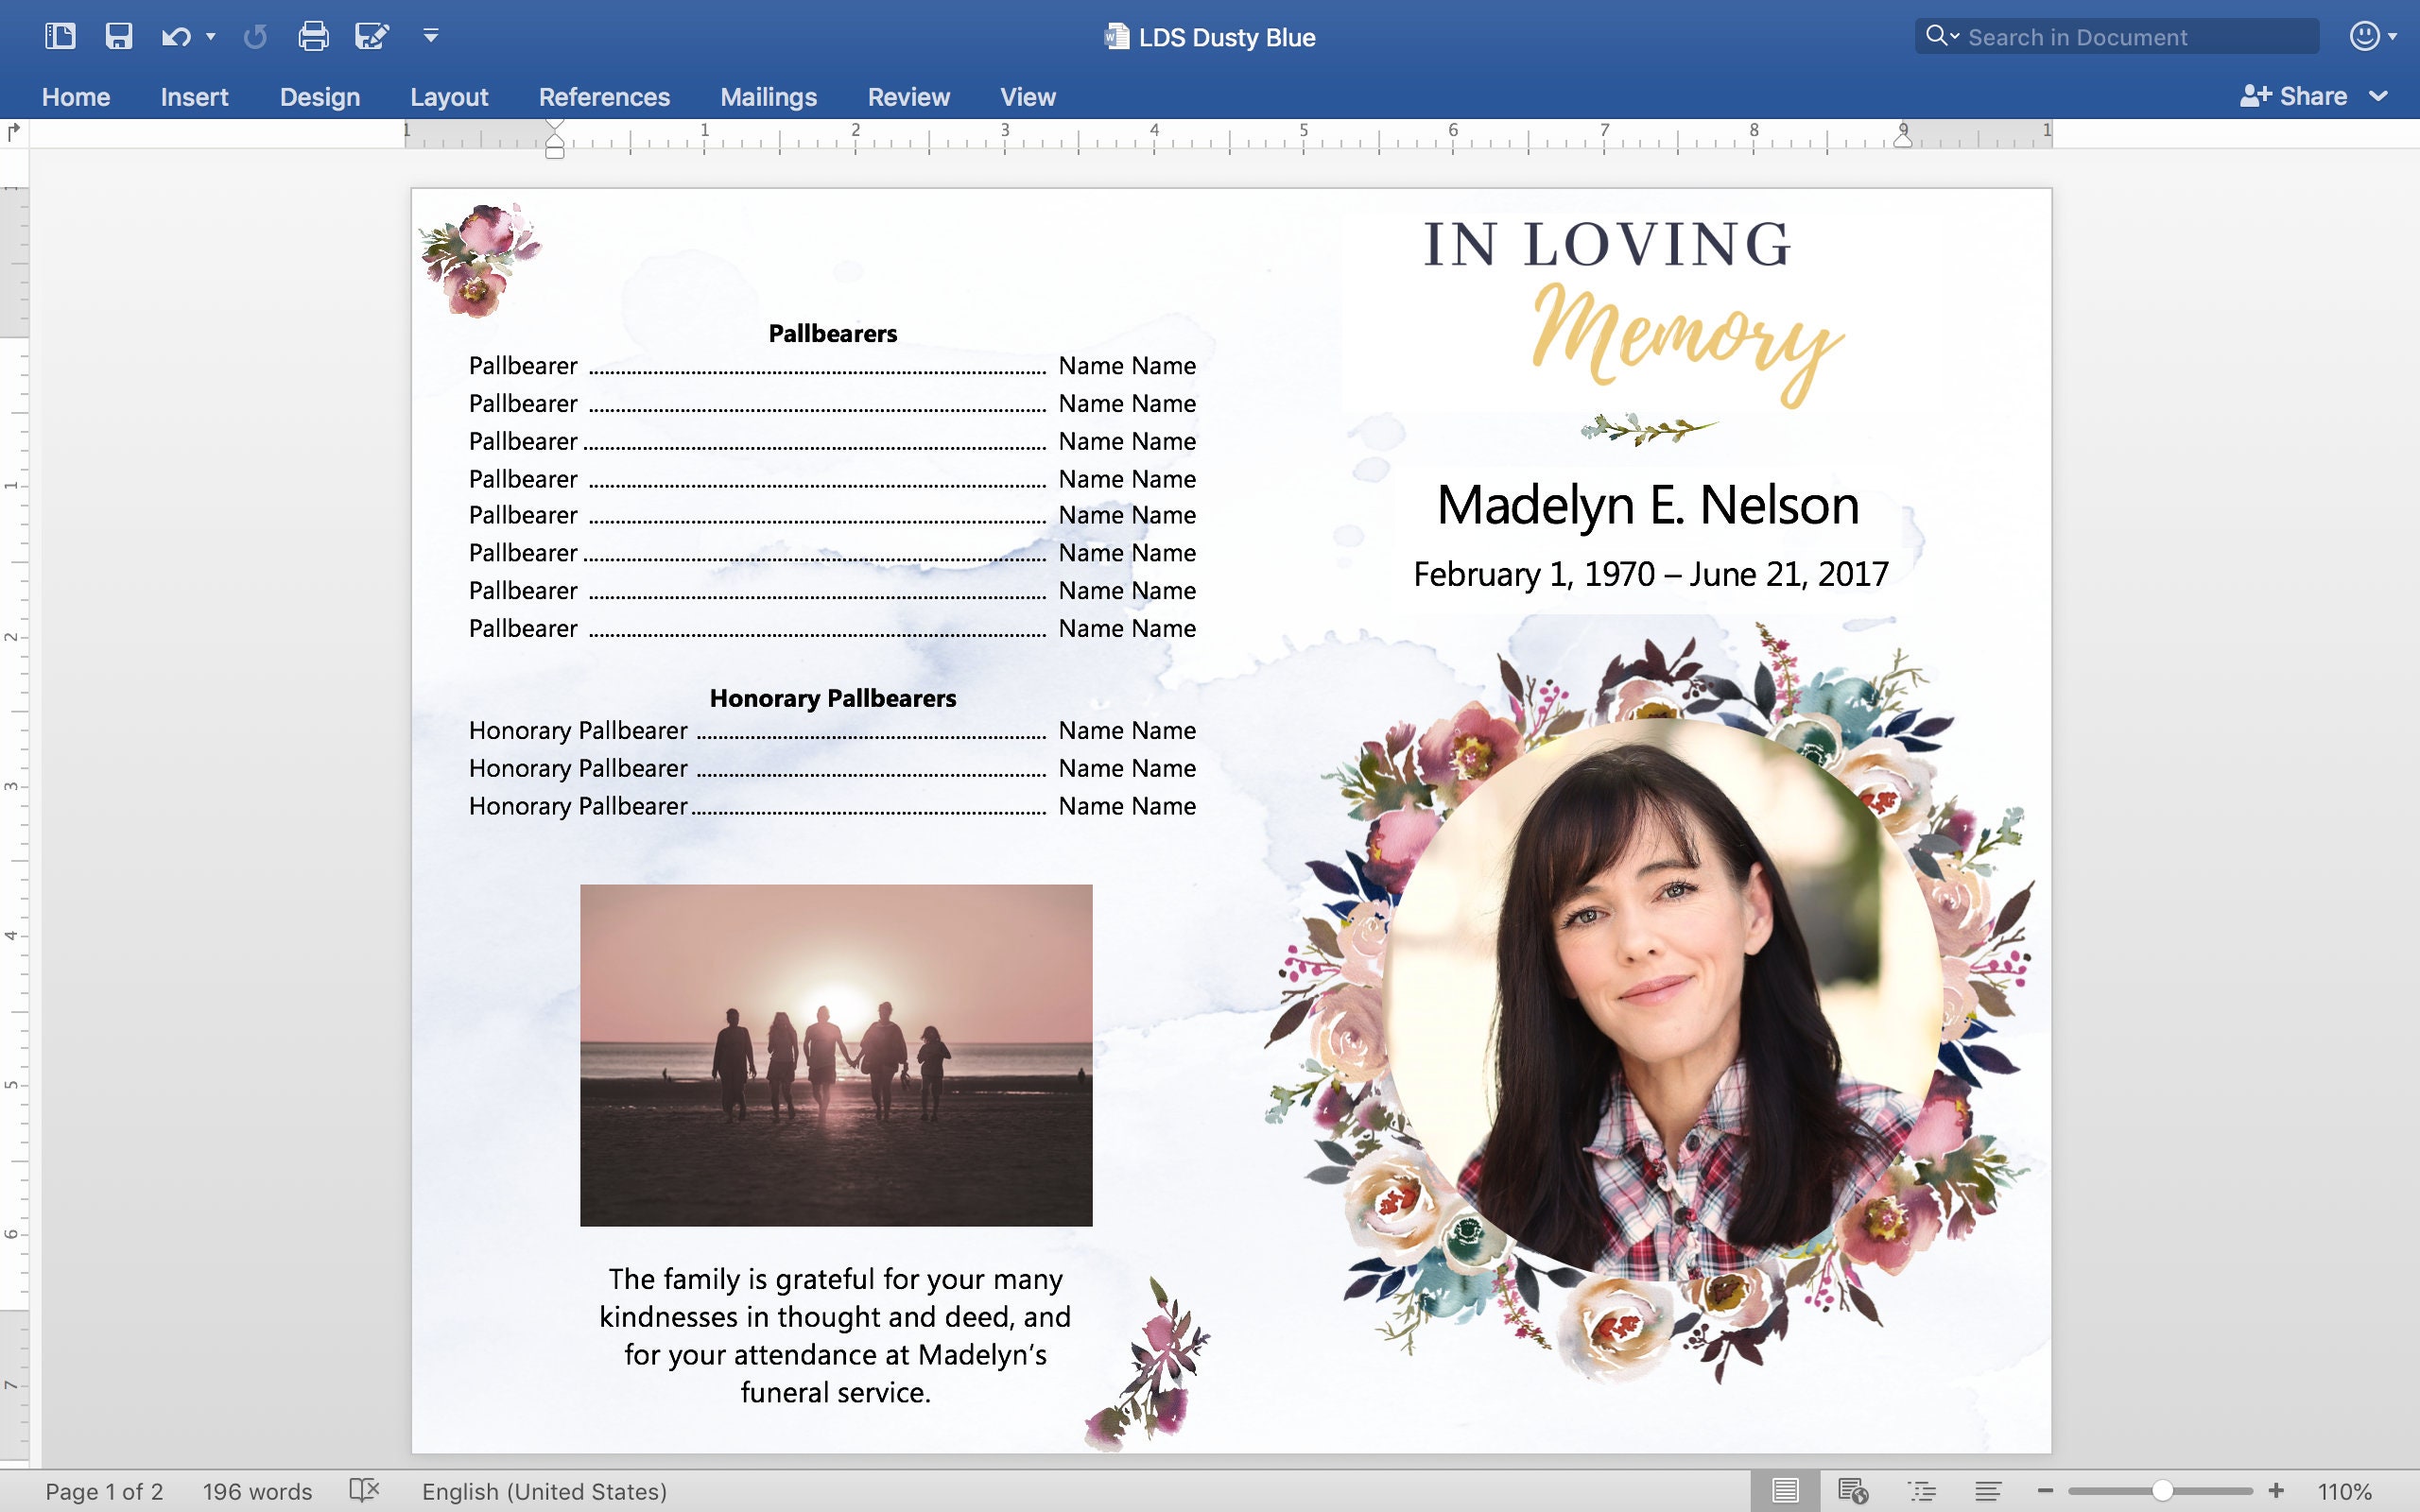Image resolution: width=2420 pixels, height=1512 pixels.
Task: Open the Insert tab
Action: 194,97
